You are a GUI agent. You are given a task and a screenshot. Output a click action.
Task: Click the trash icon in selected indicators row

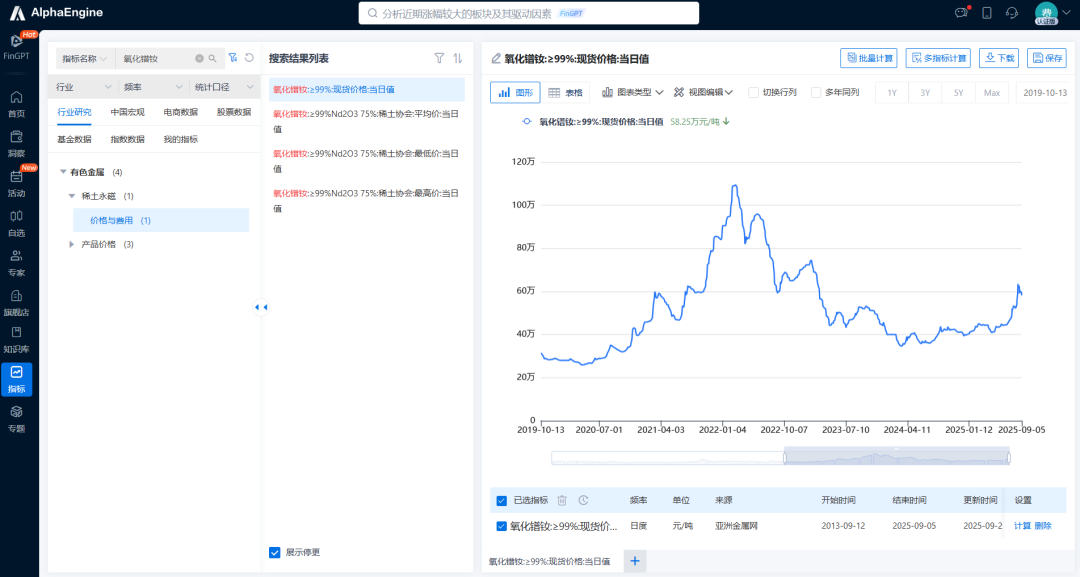coord(562,500)
